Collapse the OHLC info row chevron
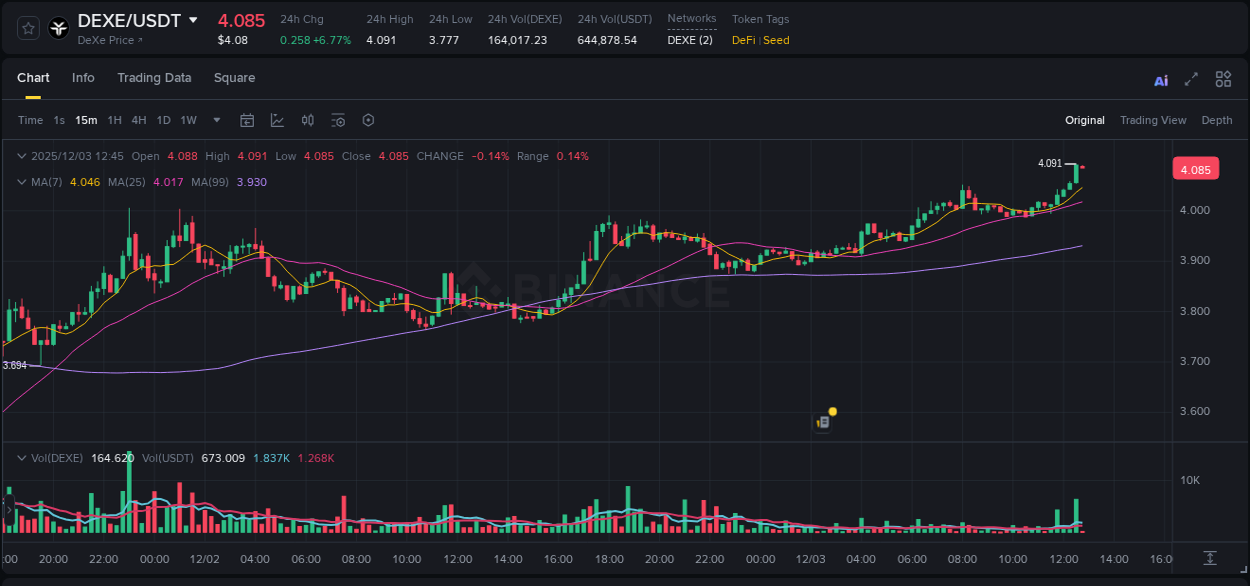The width and height of the screenshot is (1250, 586). [21, 156]
